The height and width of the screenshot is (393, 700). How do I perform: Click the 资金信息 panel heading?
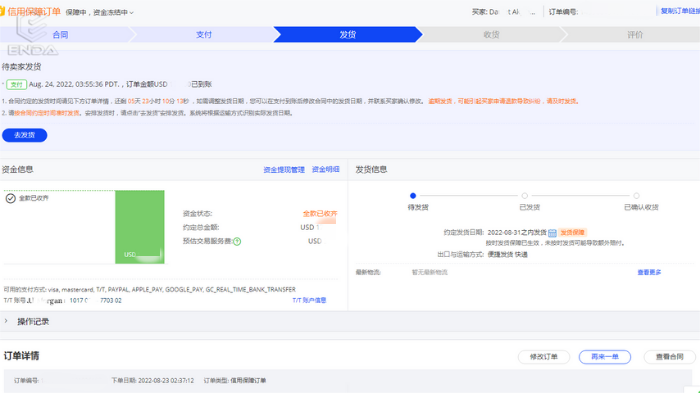point(17,169)
